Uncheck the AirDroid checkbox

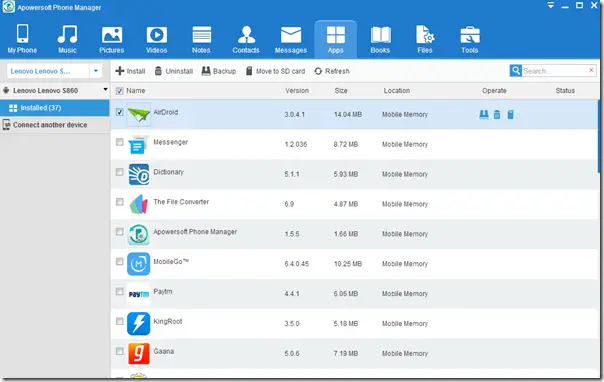119,112
